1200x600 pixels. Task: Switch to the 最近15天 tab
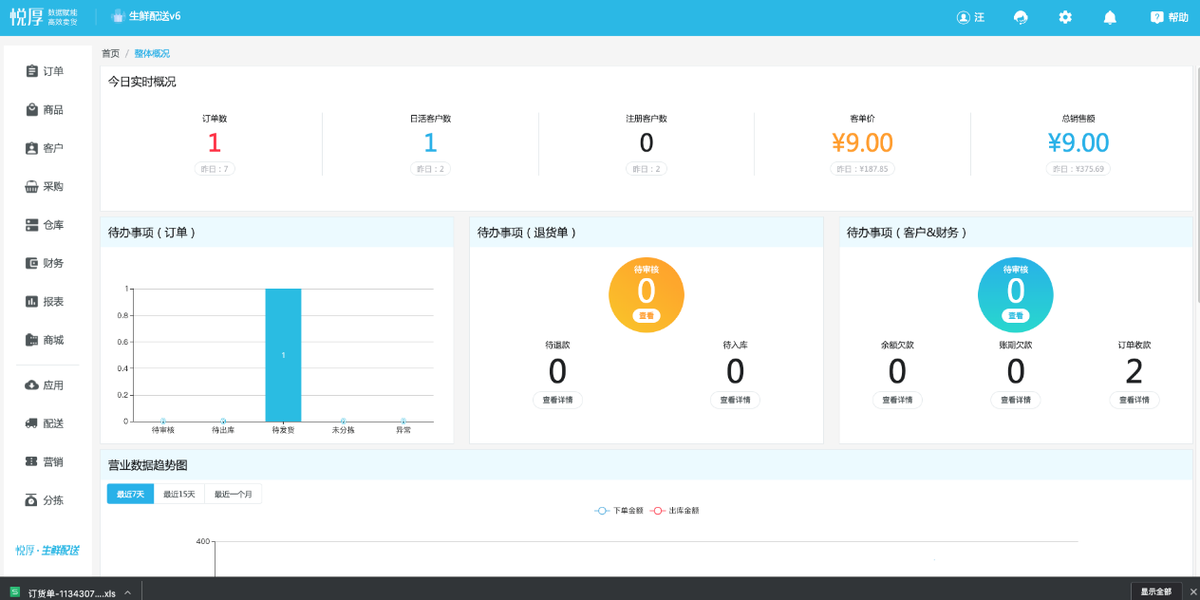[179, 494]
